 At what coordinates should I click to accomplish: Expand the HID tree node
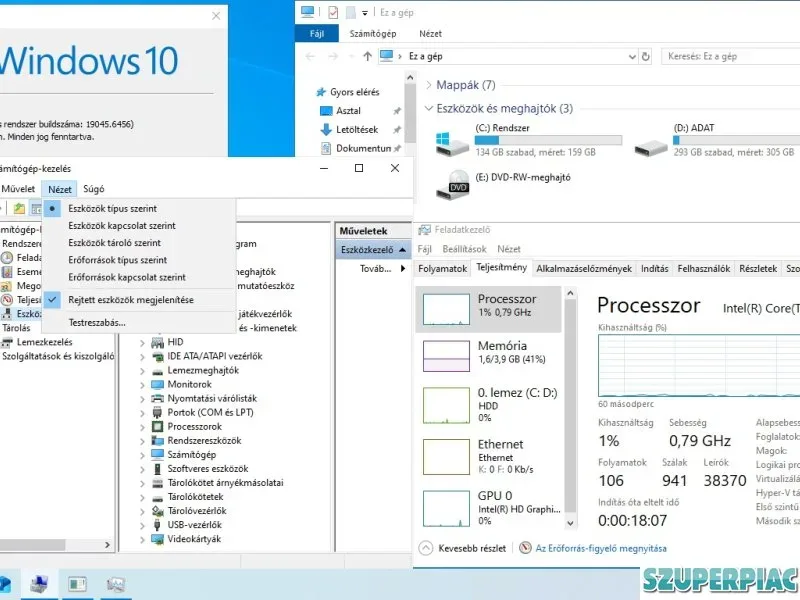(143, 343)
